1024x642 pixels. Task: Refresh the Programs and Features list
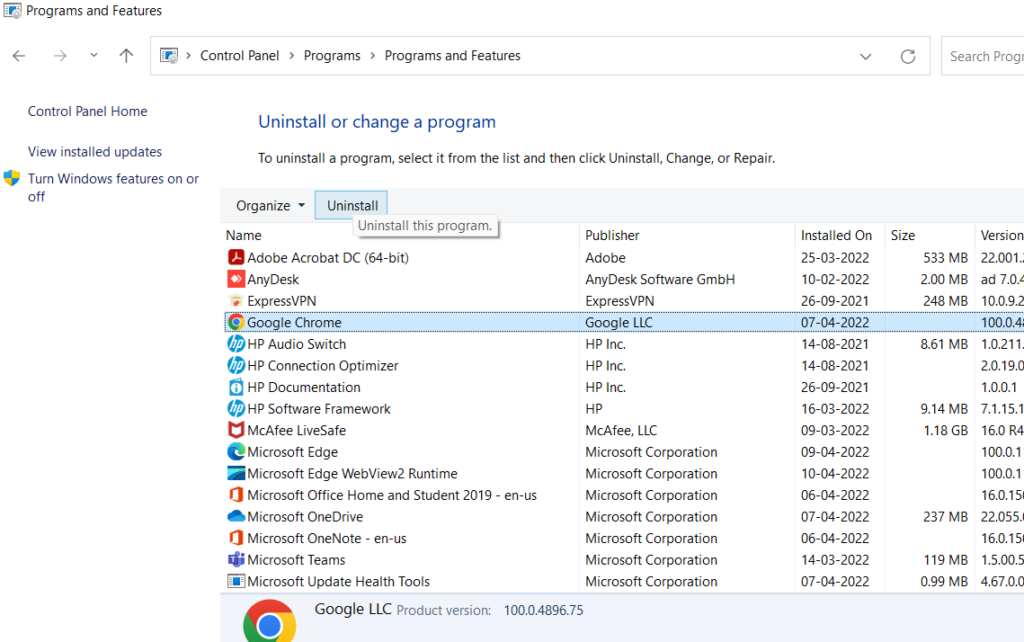coord(908,56)
